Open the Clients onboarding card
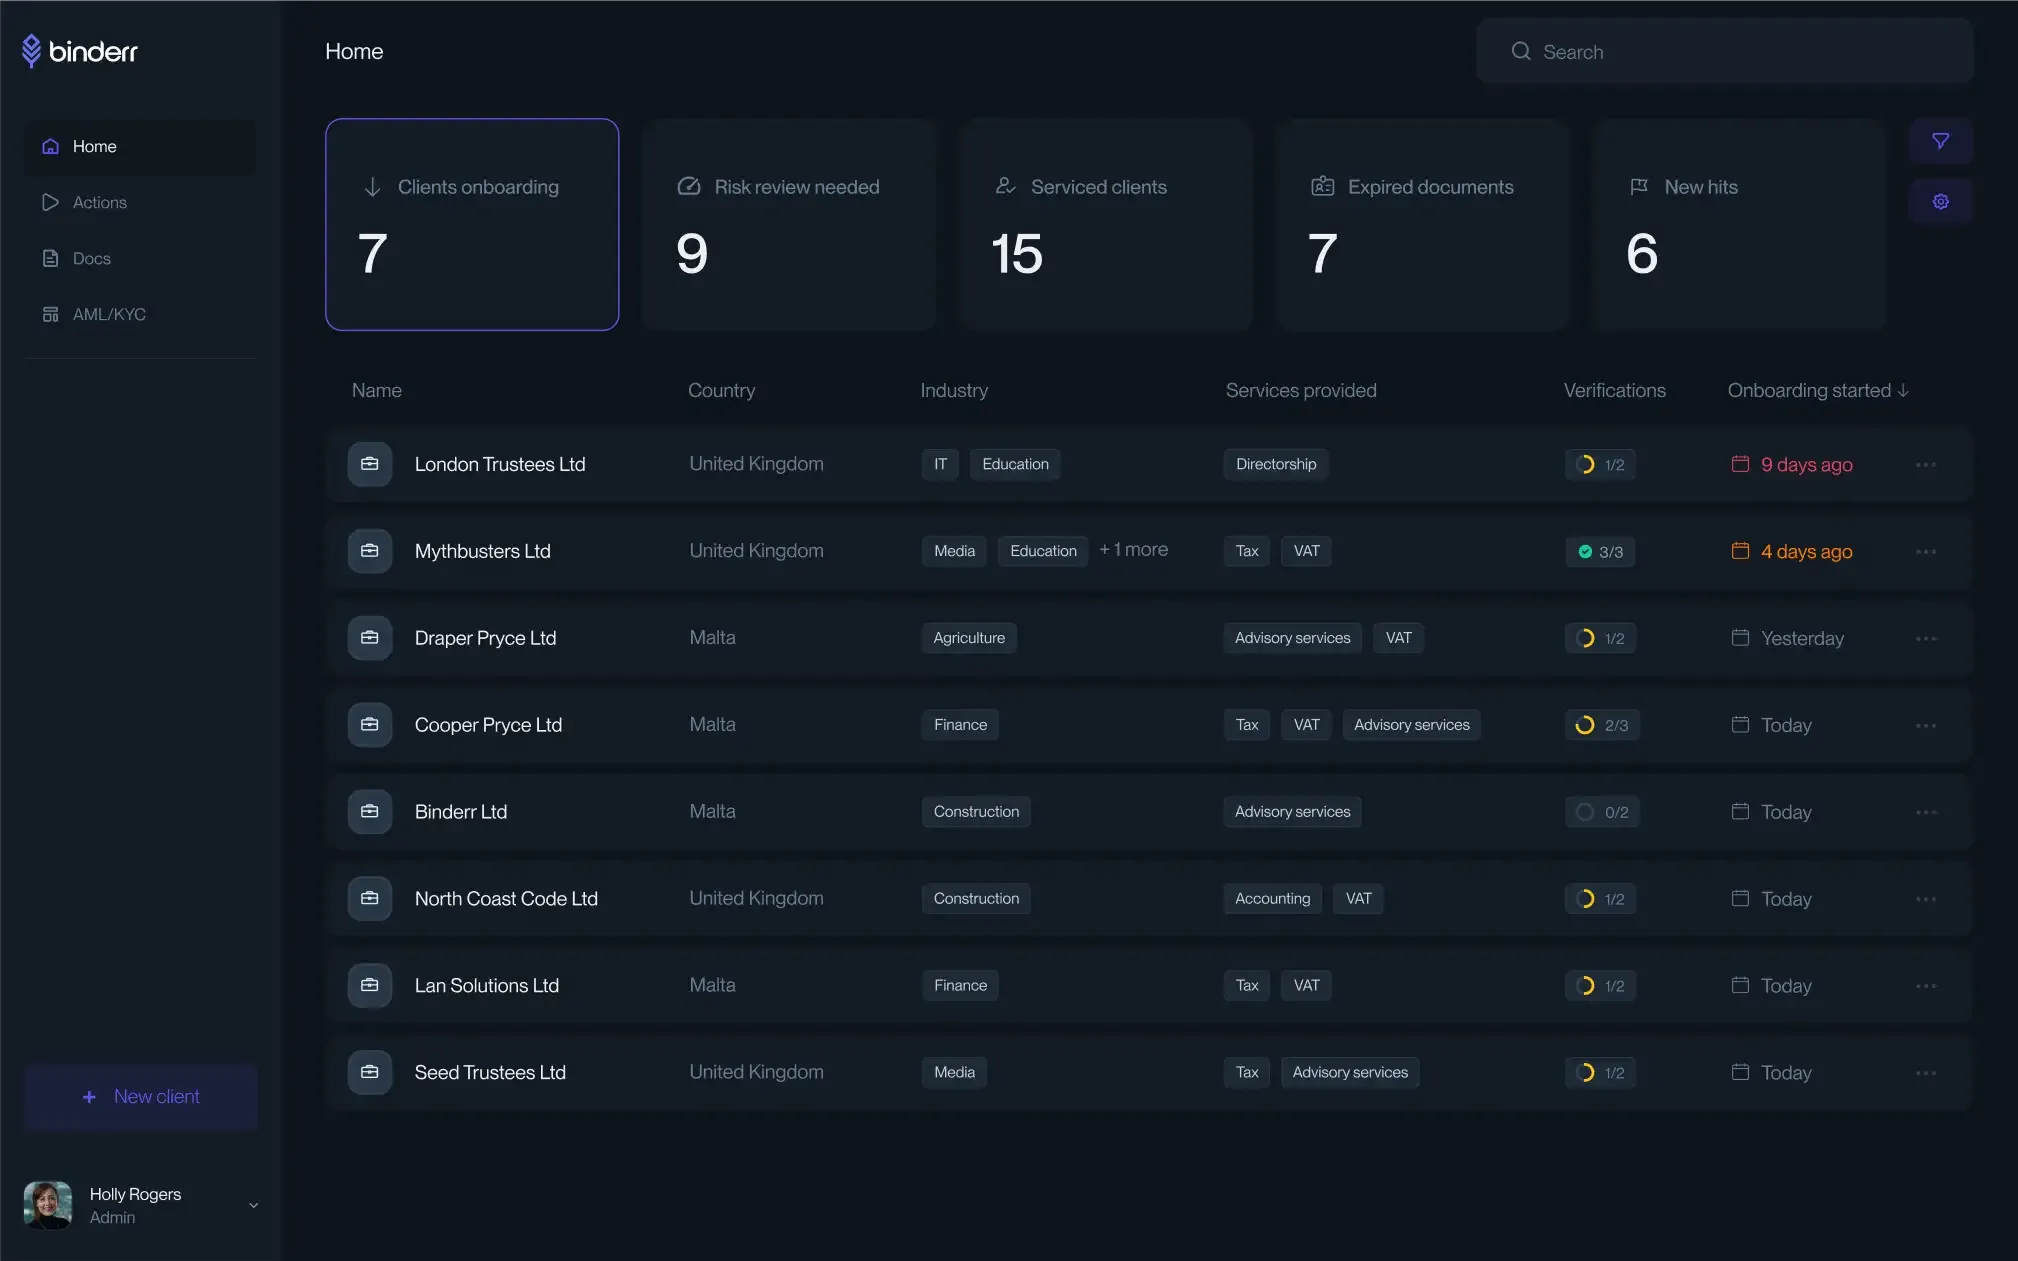2018x1261 pixels. [472, 225]
